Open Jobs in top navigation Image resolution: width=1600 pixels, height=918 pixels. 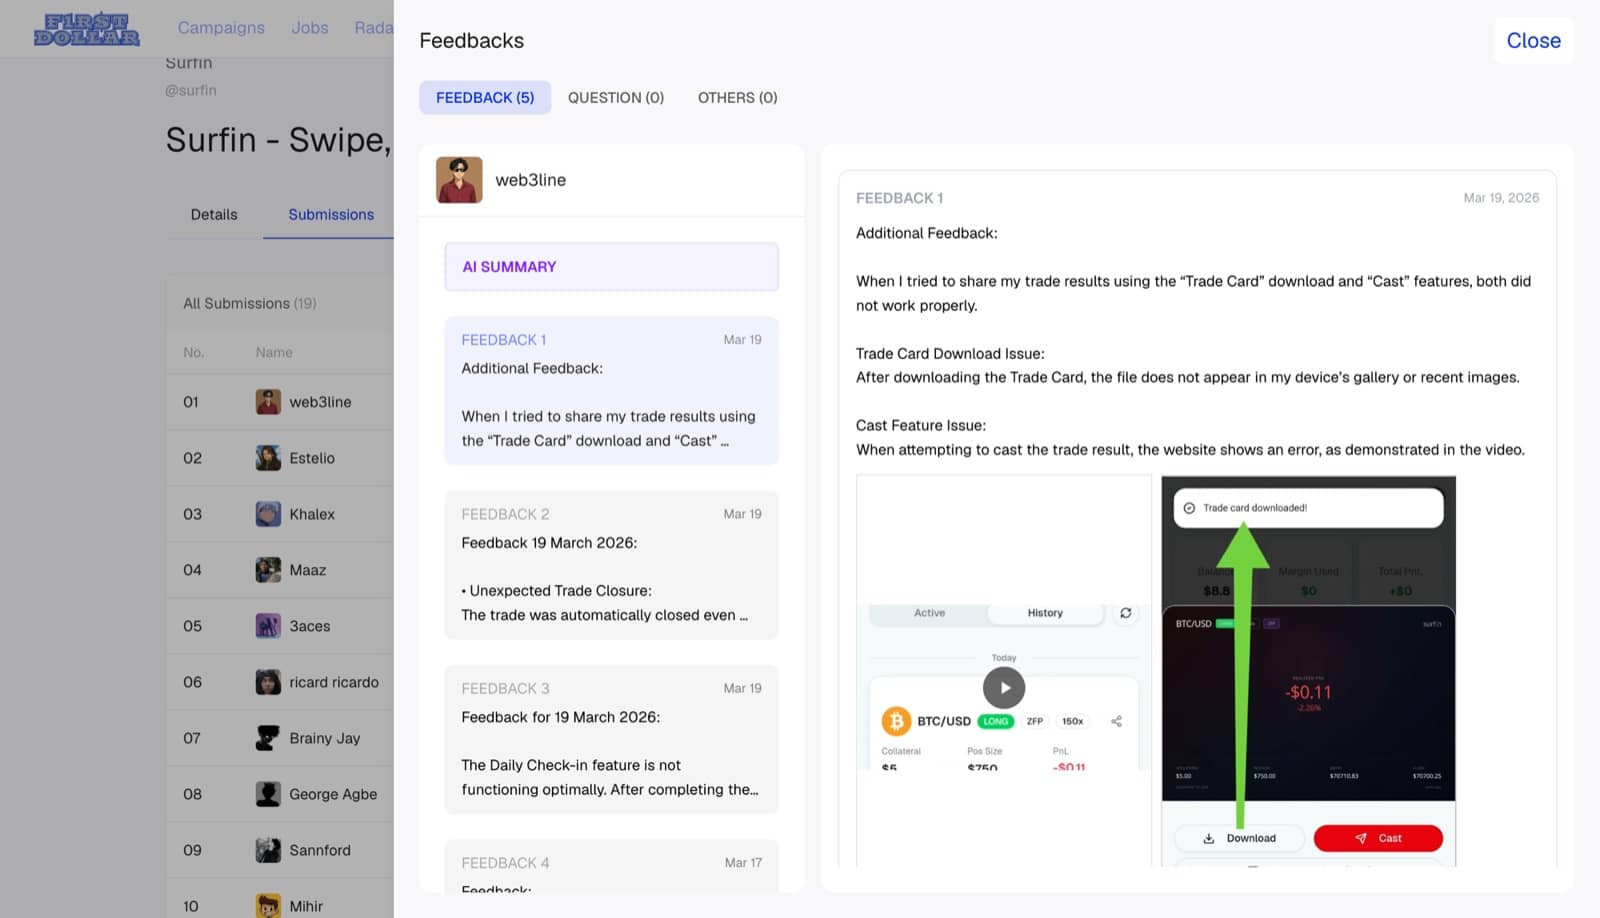[x=310, y=28]
